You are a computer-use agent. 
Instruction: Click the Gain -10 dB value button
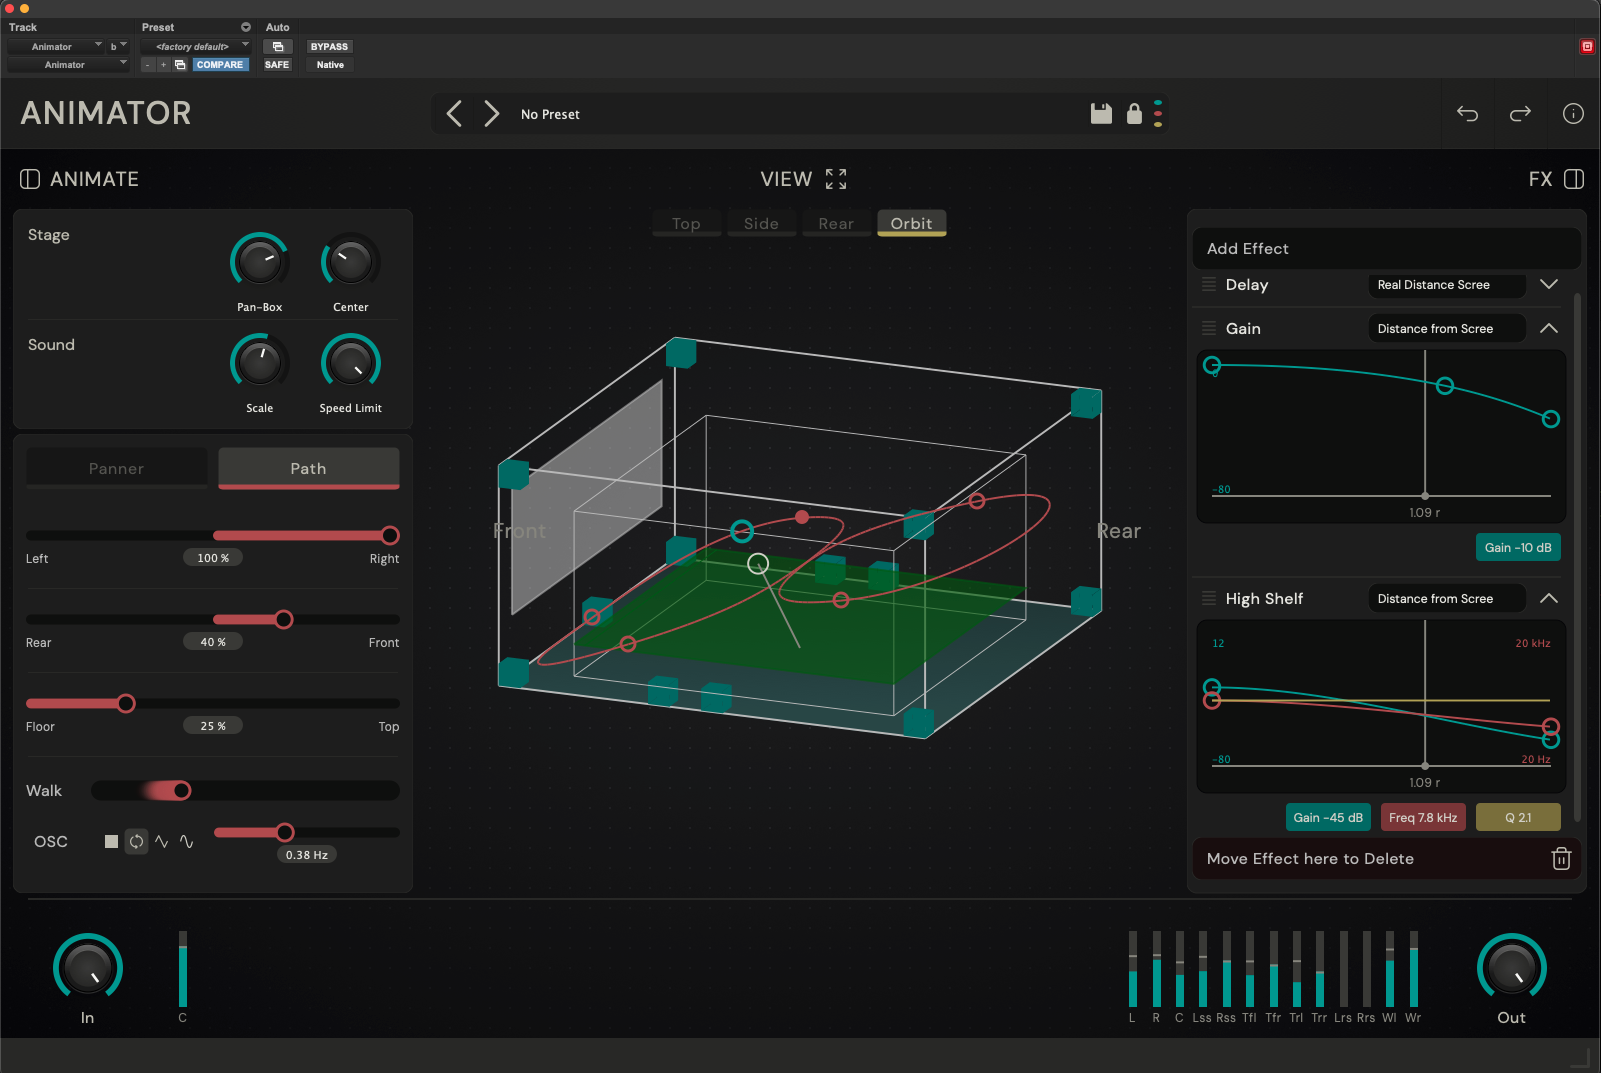coord(1518,548)
